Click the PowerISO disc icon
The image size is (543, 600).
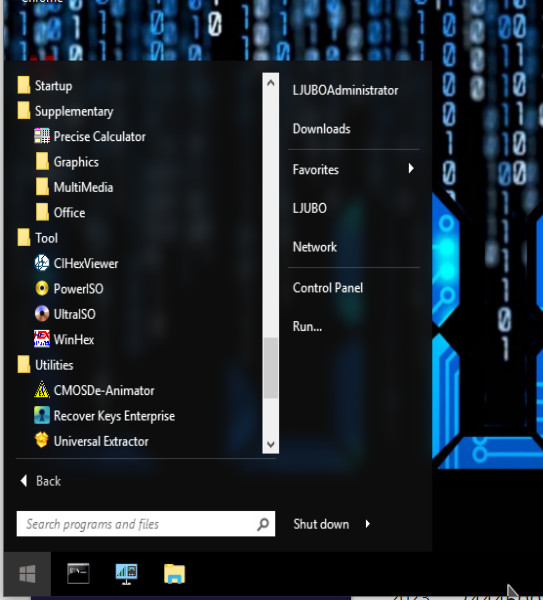pos(42,289)
